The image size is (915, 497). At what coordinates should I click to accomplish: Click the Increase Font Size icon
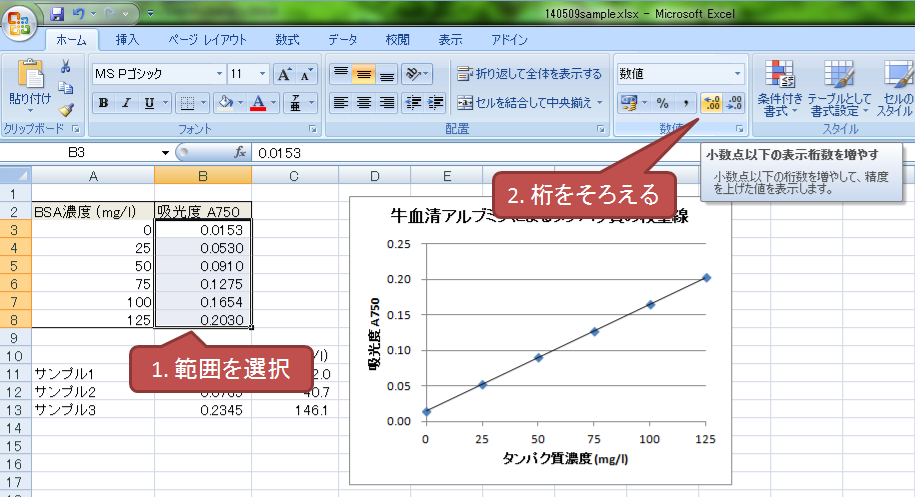284,74
